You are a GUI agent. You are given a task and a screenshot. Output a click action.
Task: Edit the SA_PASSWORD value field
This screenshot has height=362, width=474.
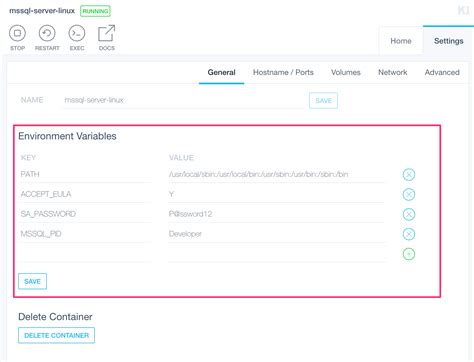click(276, 214)
